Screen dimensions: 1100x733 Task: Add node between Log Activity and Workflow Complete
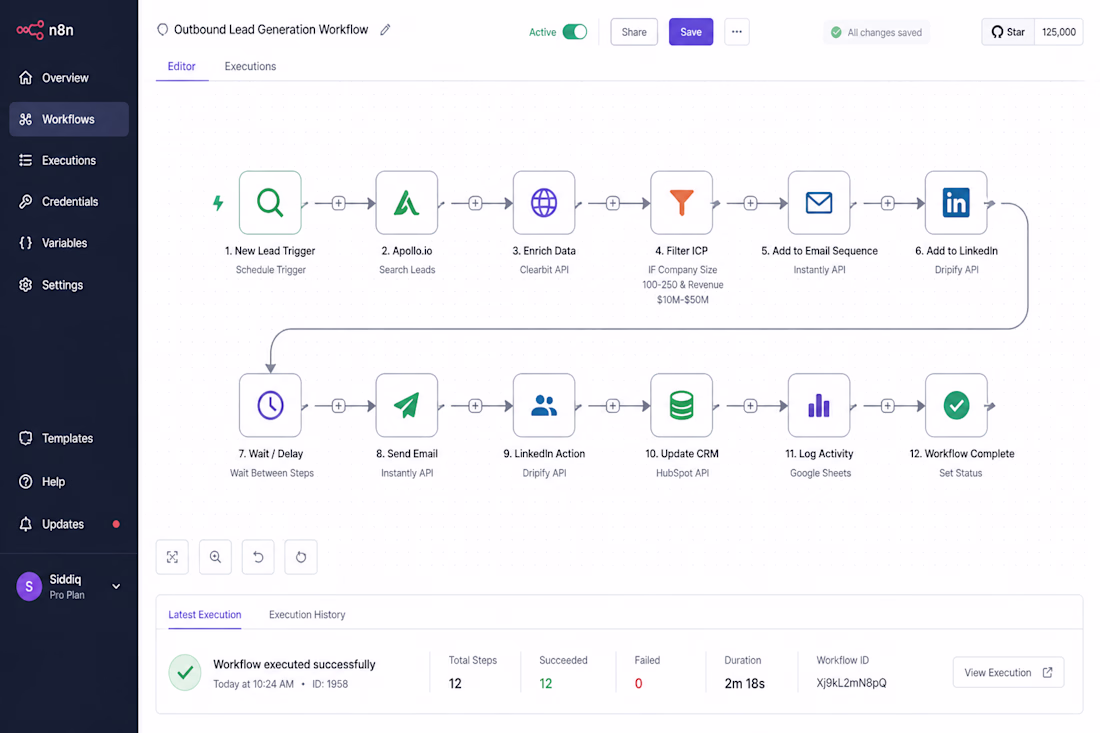click(887, 405)
